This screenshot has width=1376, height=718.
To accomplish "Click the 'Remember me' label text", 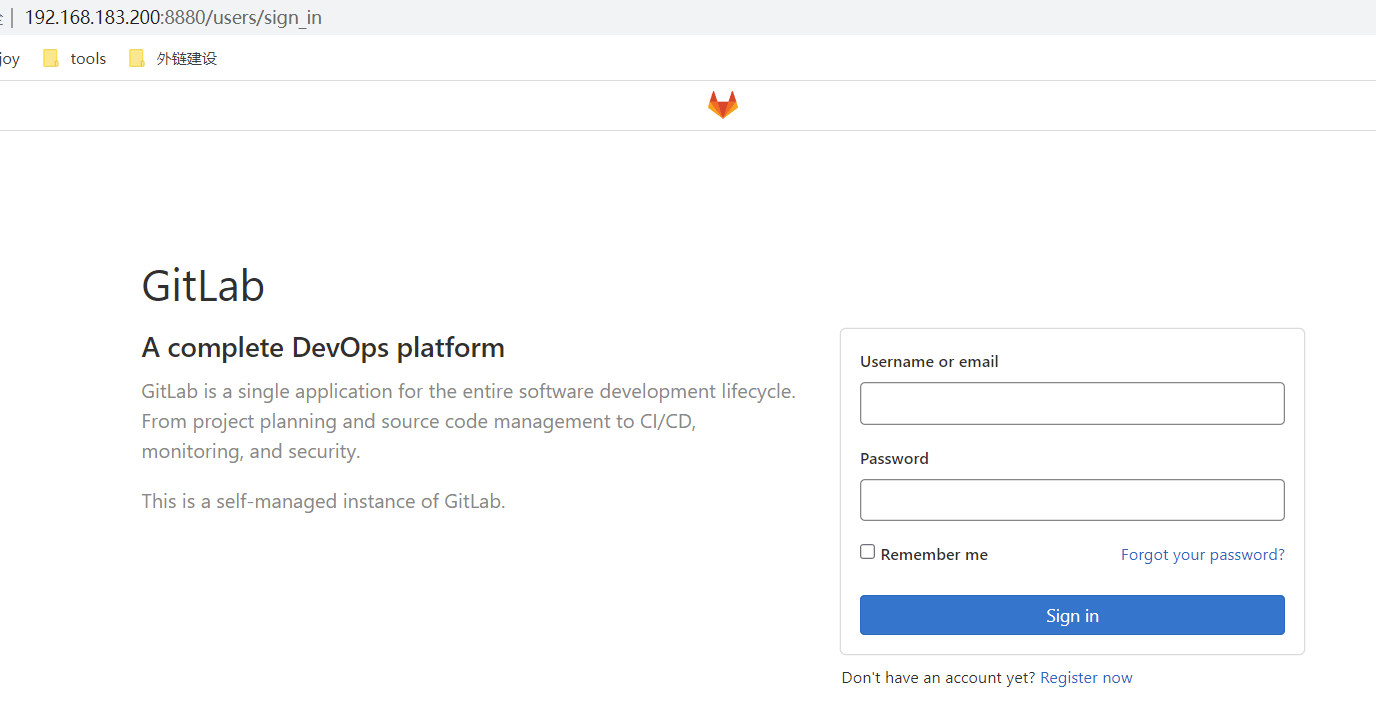I will [x=934, y=554].
